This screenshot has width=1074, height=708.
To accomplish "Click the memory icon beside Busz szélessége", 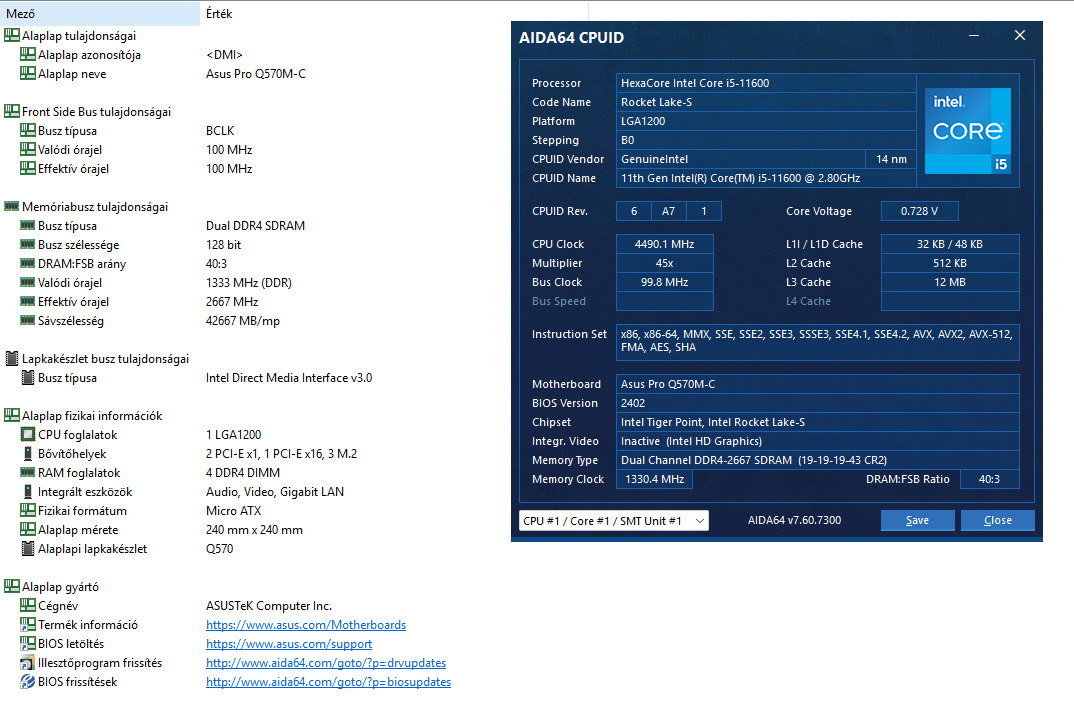I will tap(28, 244).
